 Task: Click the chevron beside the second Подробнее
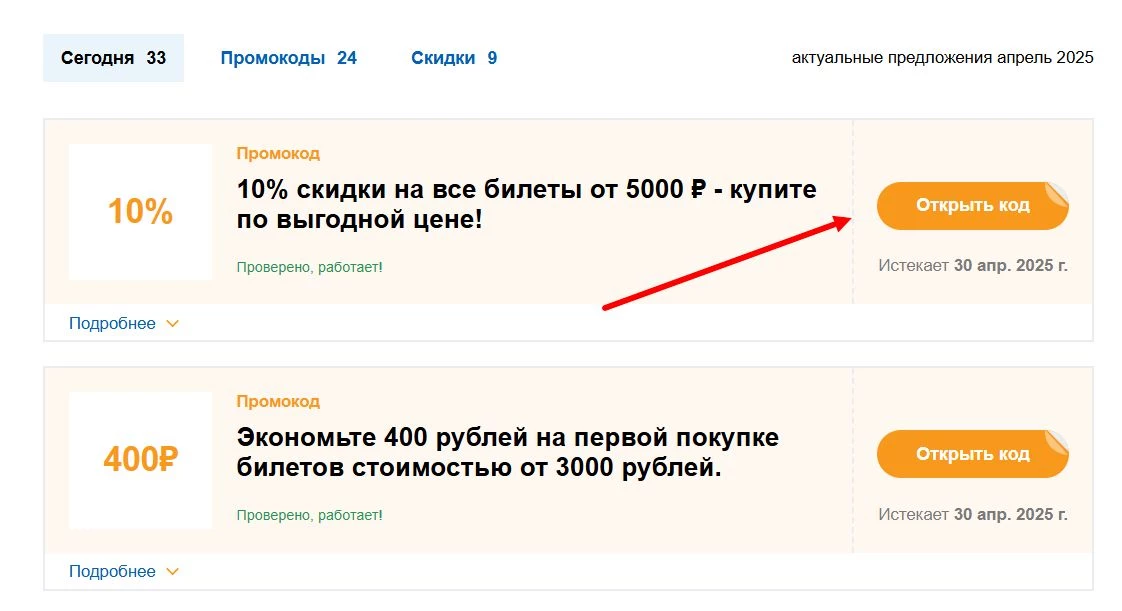point(174,571)
